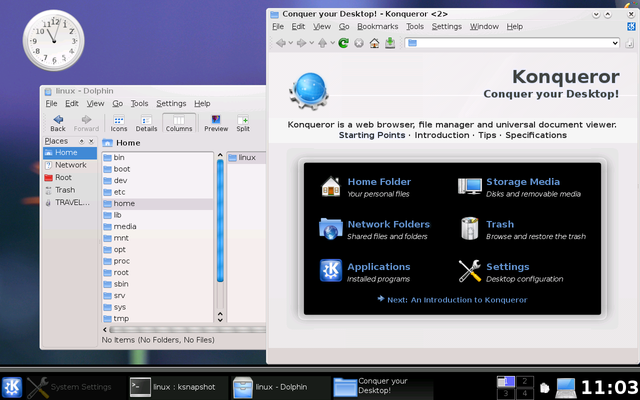Open the Dolphin Go menu
Screen dimensions: 640x400
tap(118, 104)
